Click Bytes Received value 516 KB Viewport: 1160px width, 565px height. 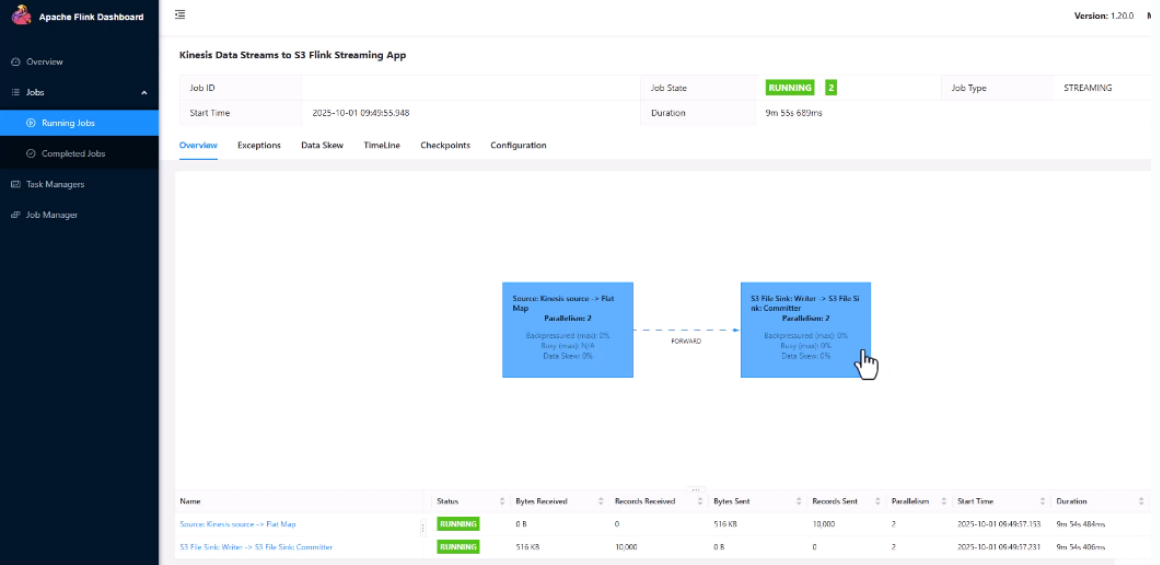tap(527, 547)
